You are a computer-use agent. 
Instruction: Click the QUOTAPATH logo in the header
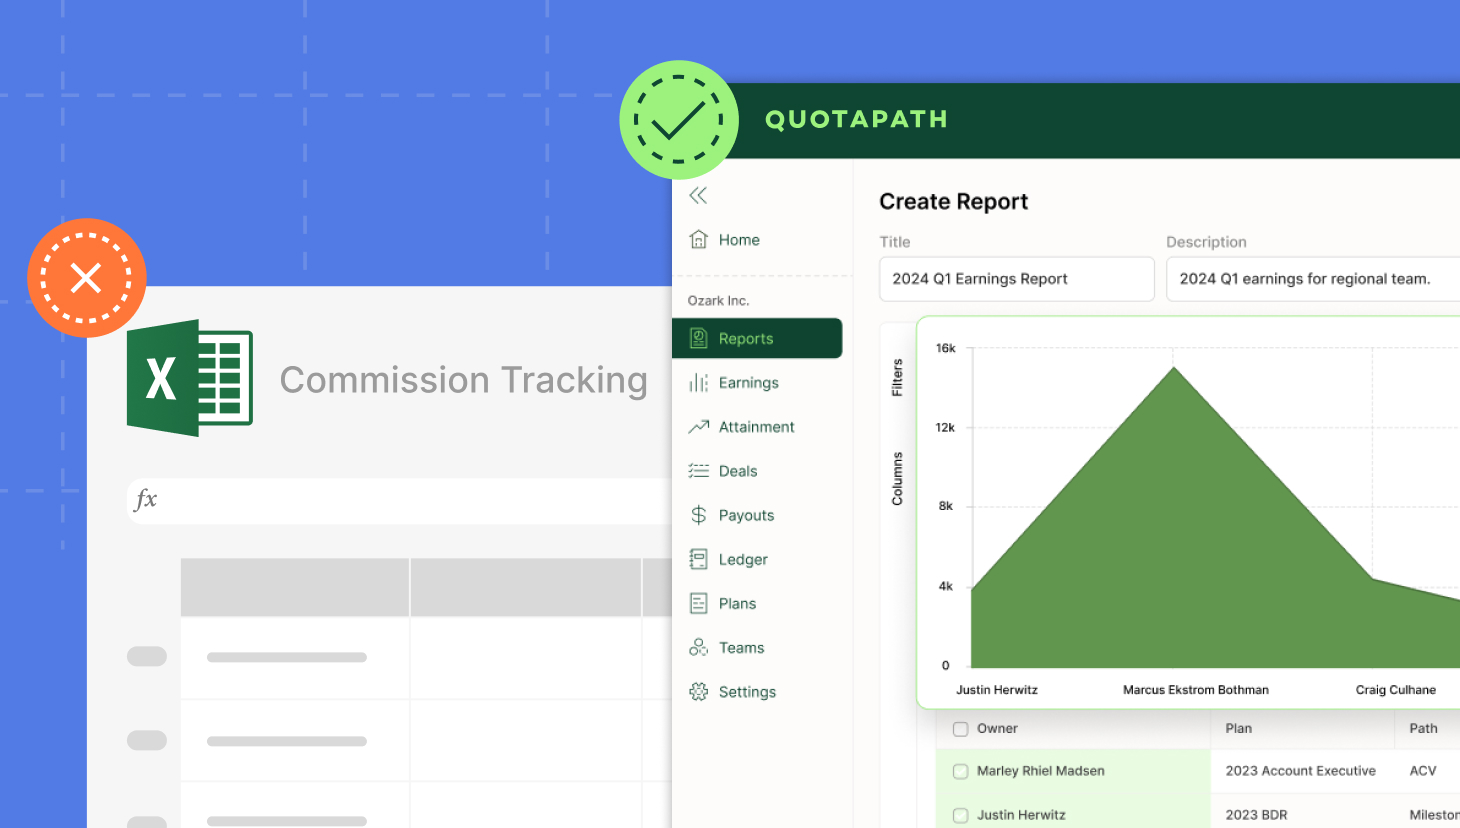tap(856, 119)
